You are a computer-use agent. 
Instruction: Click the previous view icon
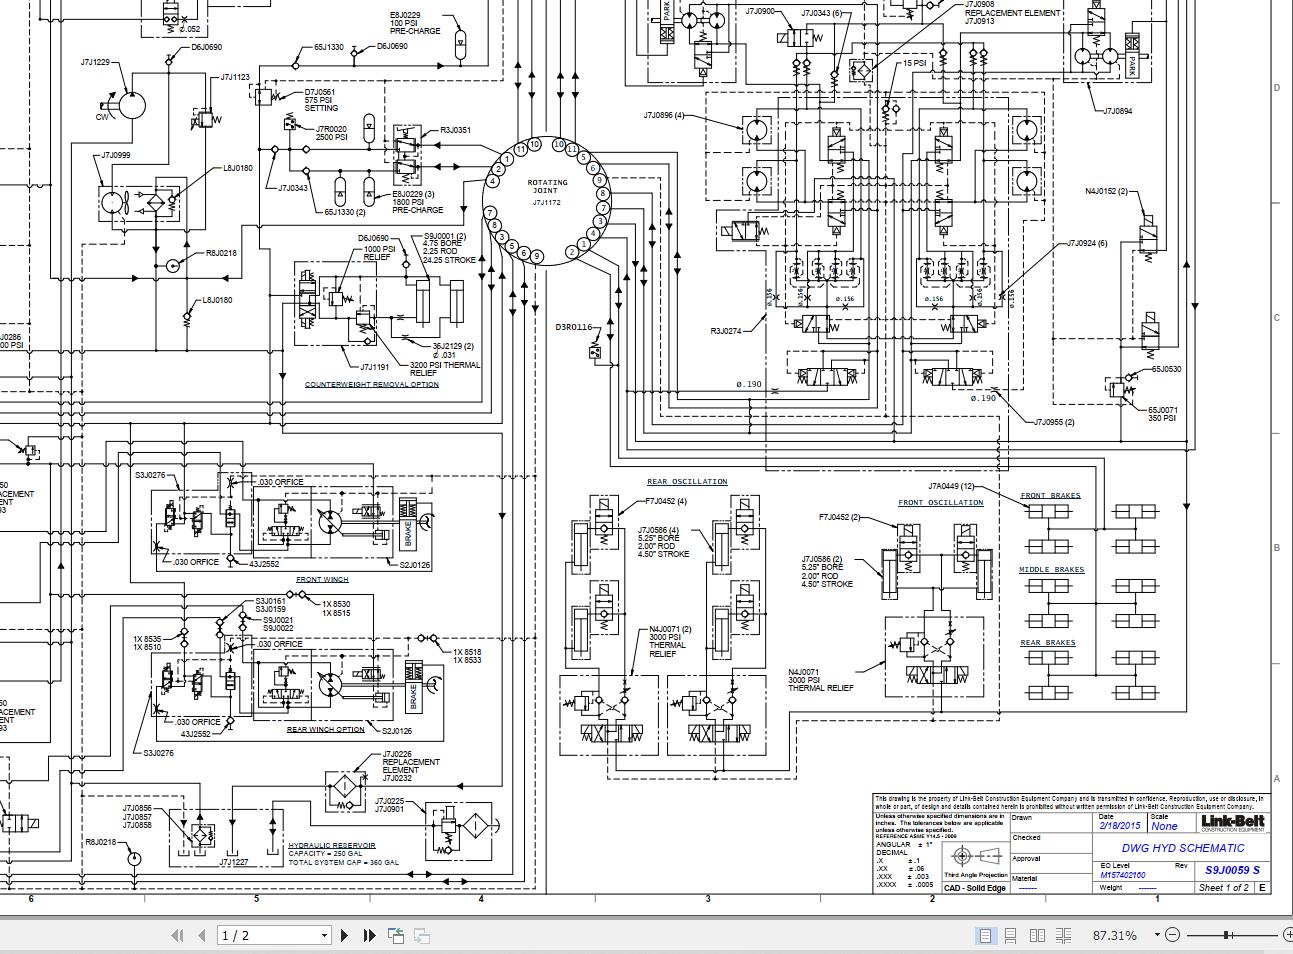click(396, 935)
